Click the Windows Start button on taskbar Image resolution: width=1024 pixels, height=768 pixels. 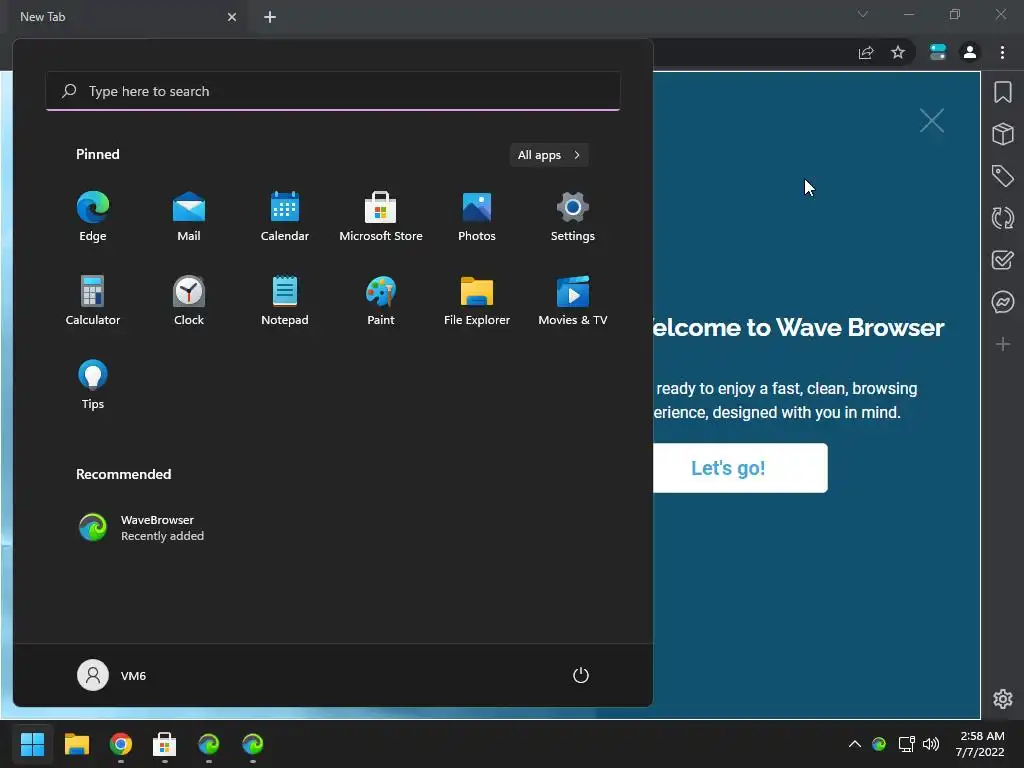[33, 744]
